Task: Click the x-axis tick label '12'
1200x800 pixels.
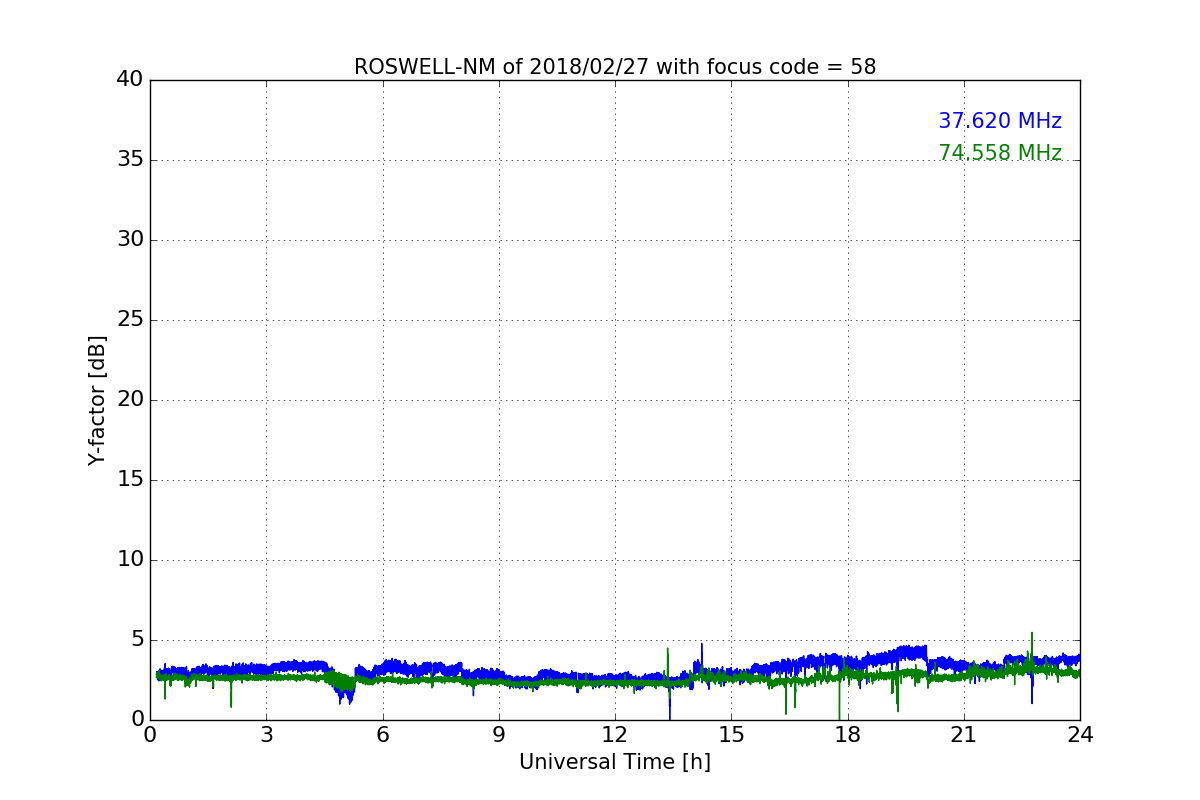Action: tap(615, 734)
